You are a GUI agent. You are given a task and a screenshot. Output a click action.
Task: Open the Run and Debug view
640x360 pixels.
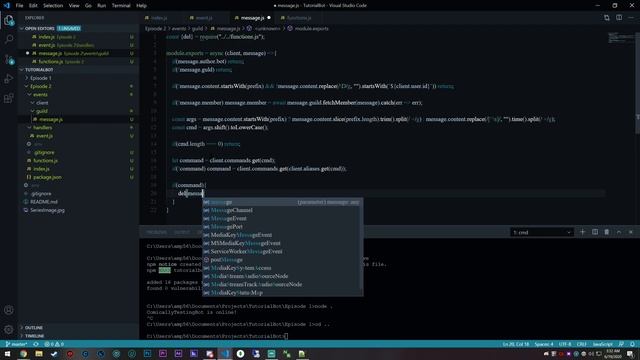[x=9, y=79]
